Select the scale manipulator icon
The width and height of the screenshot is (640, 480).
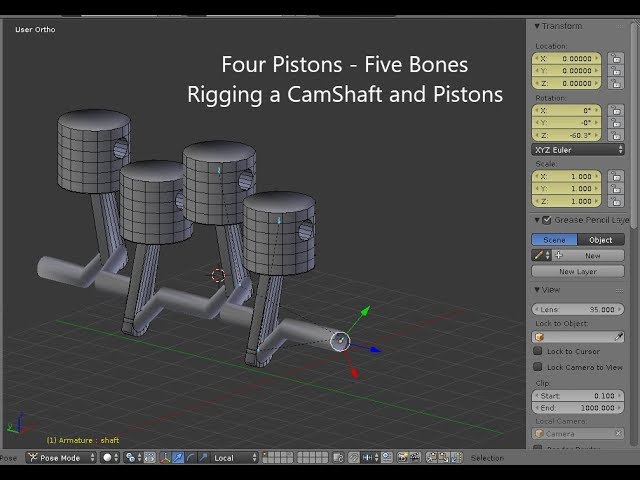click(x=203, y=458)
